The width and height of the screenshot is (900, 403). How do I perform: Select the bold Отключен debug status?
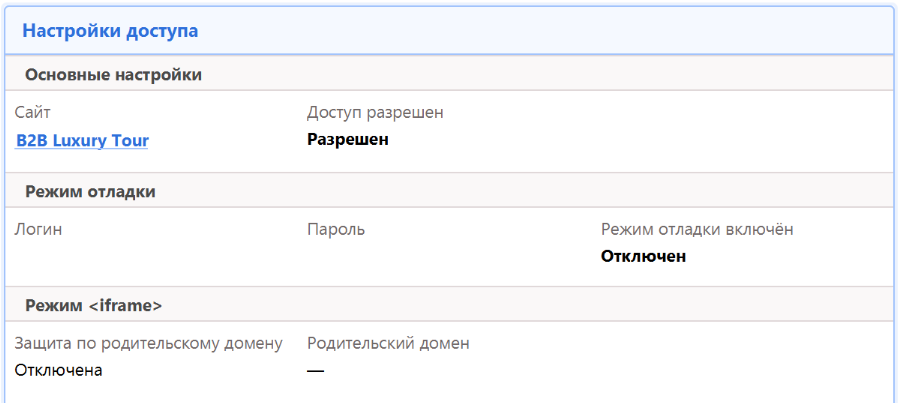[643, 256]
